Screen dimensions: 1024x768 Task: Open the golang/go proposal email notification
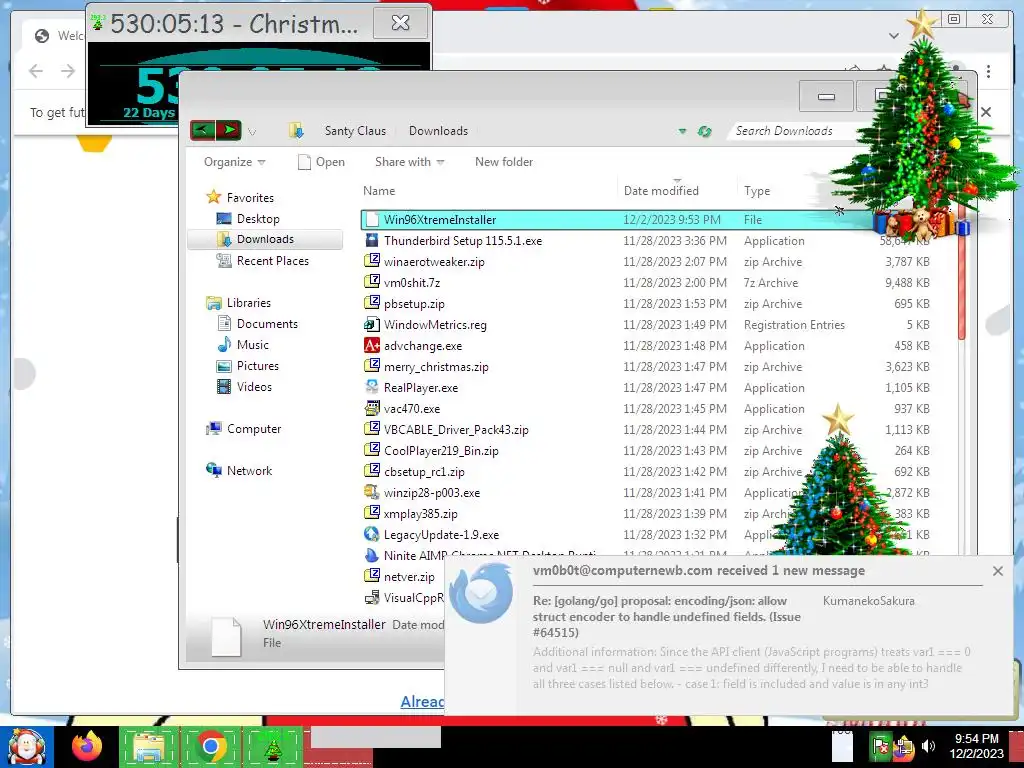click(x=666, y=616)
